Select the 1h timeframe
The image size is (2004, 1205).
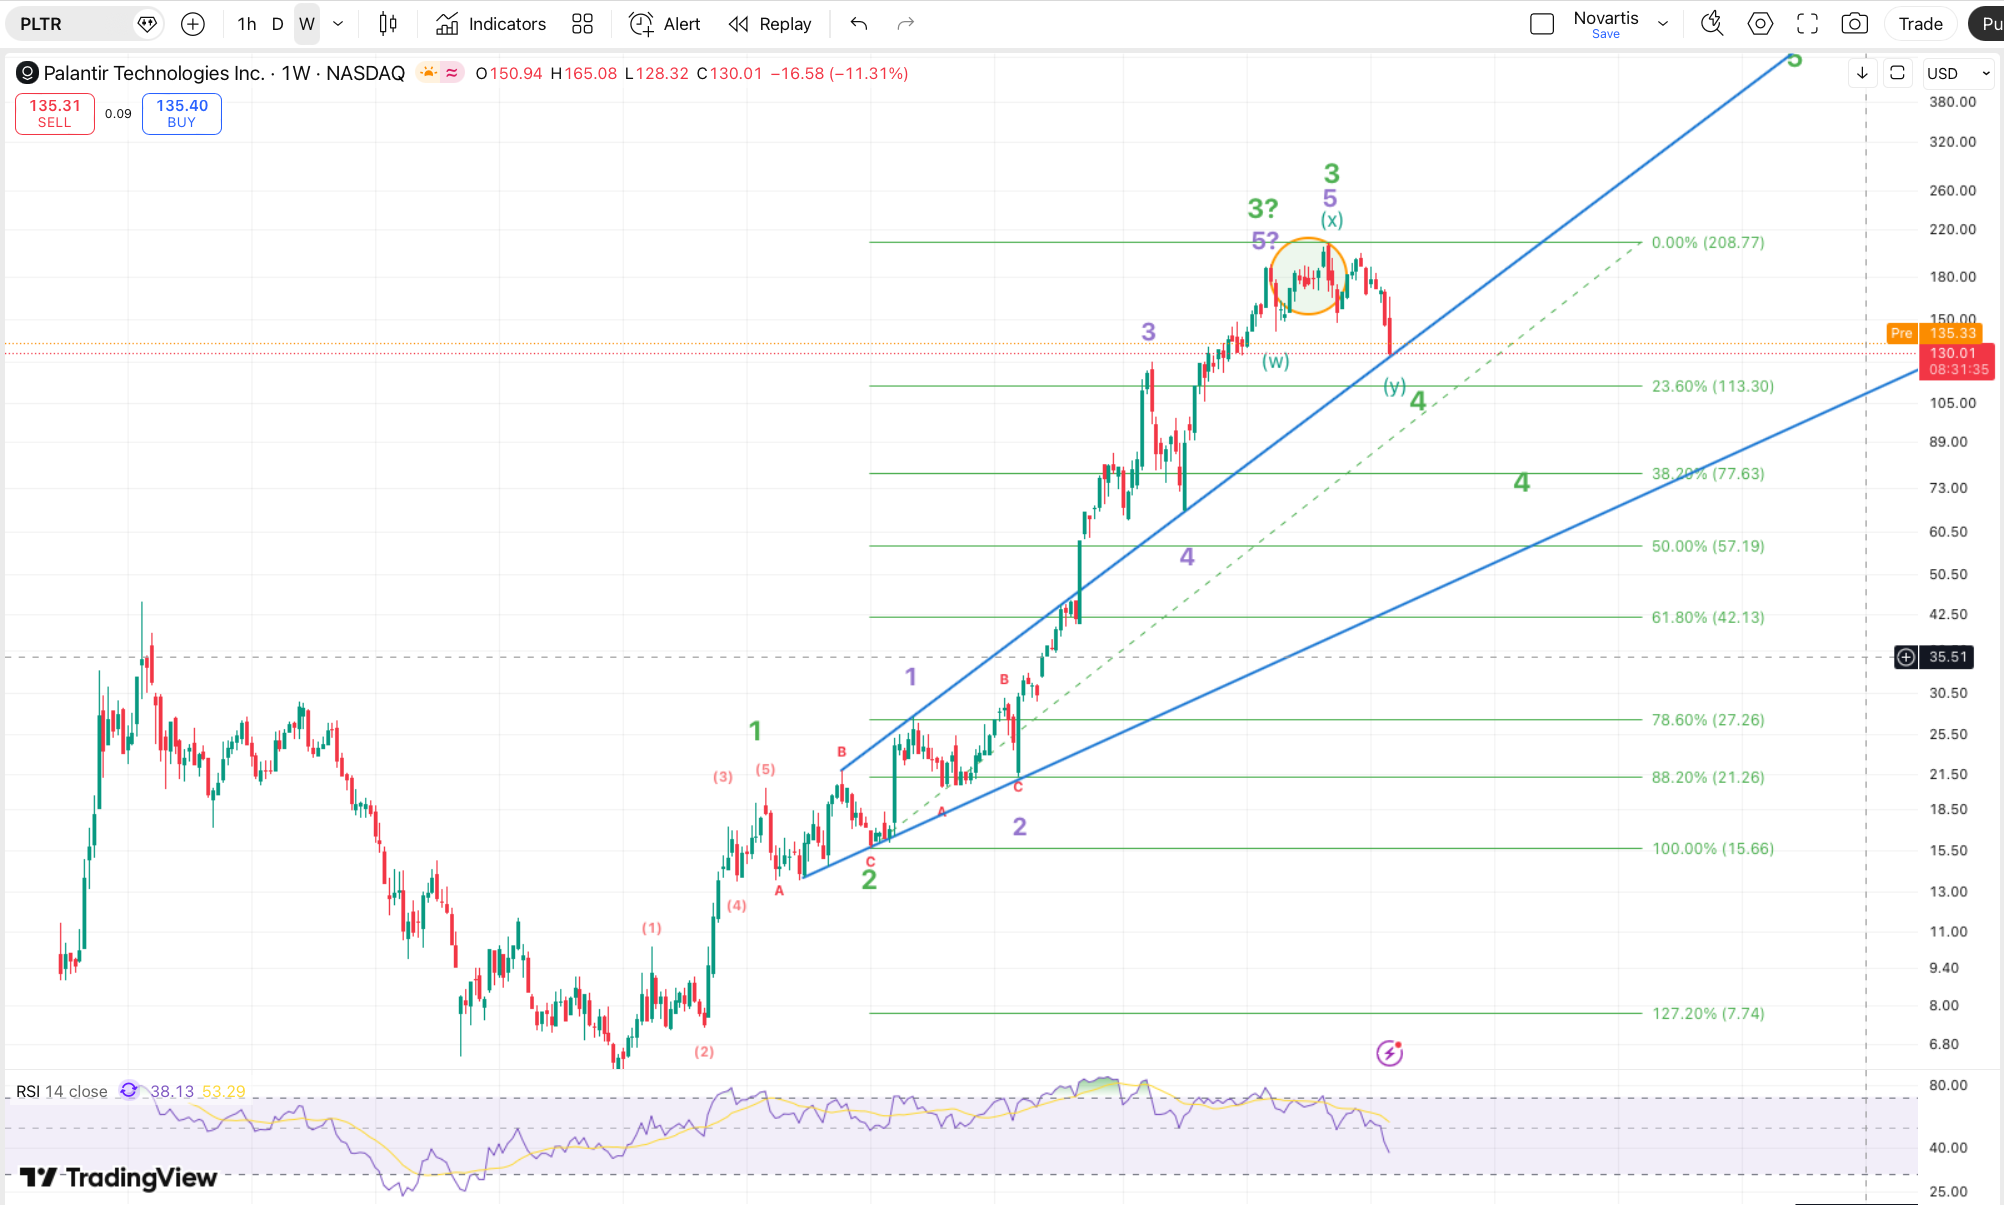point(246,24)
